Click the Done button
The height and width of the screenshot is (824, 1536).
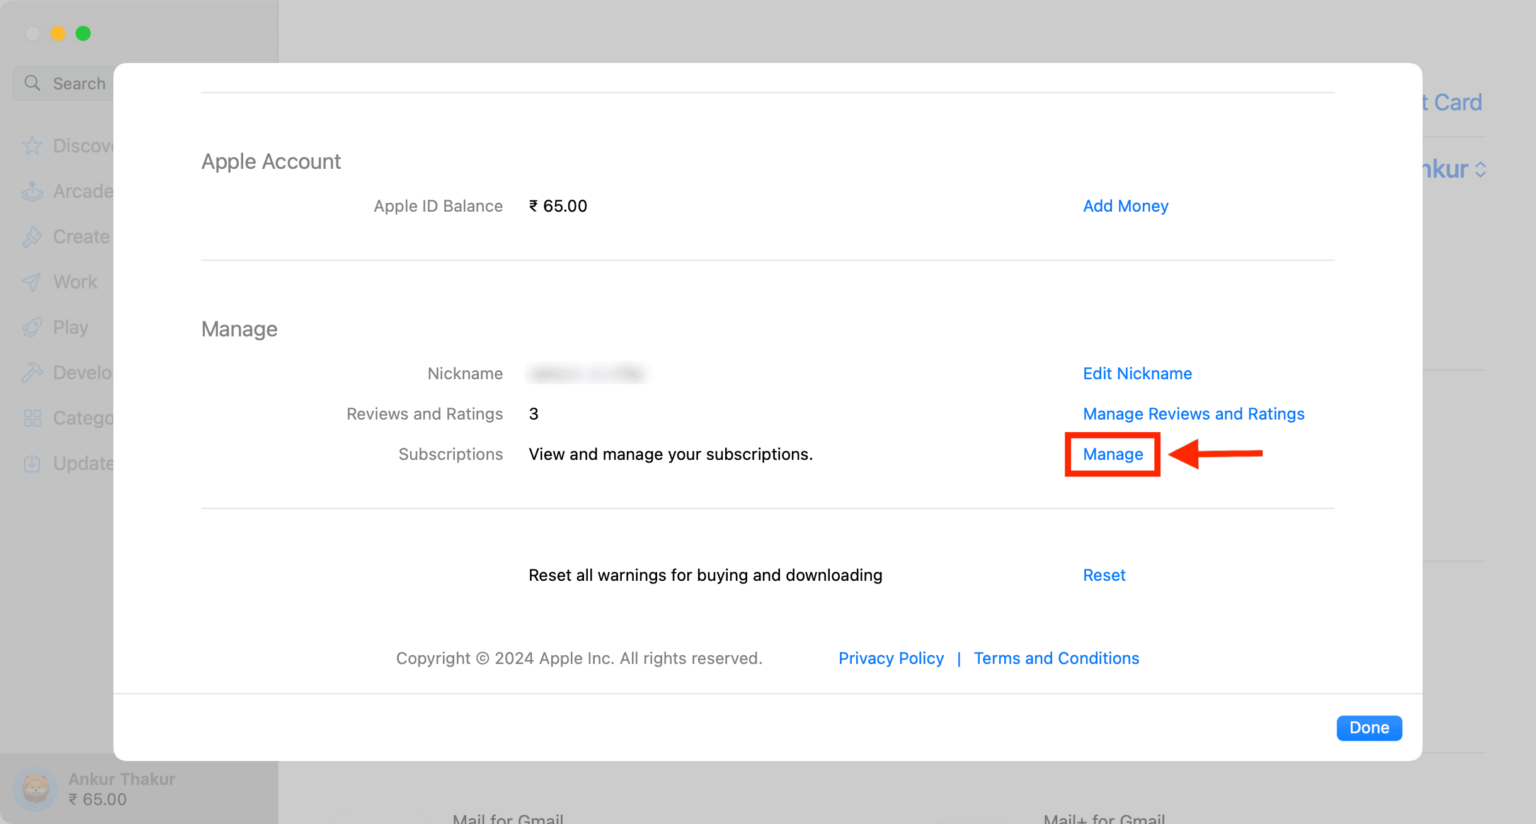click(1369, 728)
